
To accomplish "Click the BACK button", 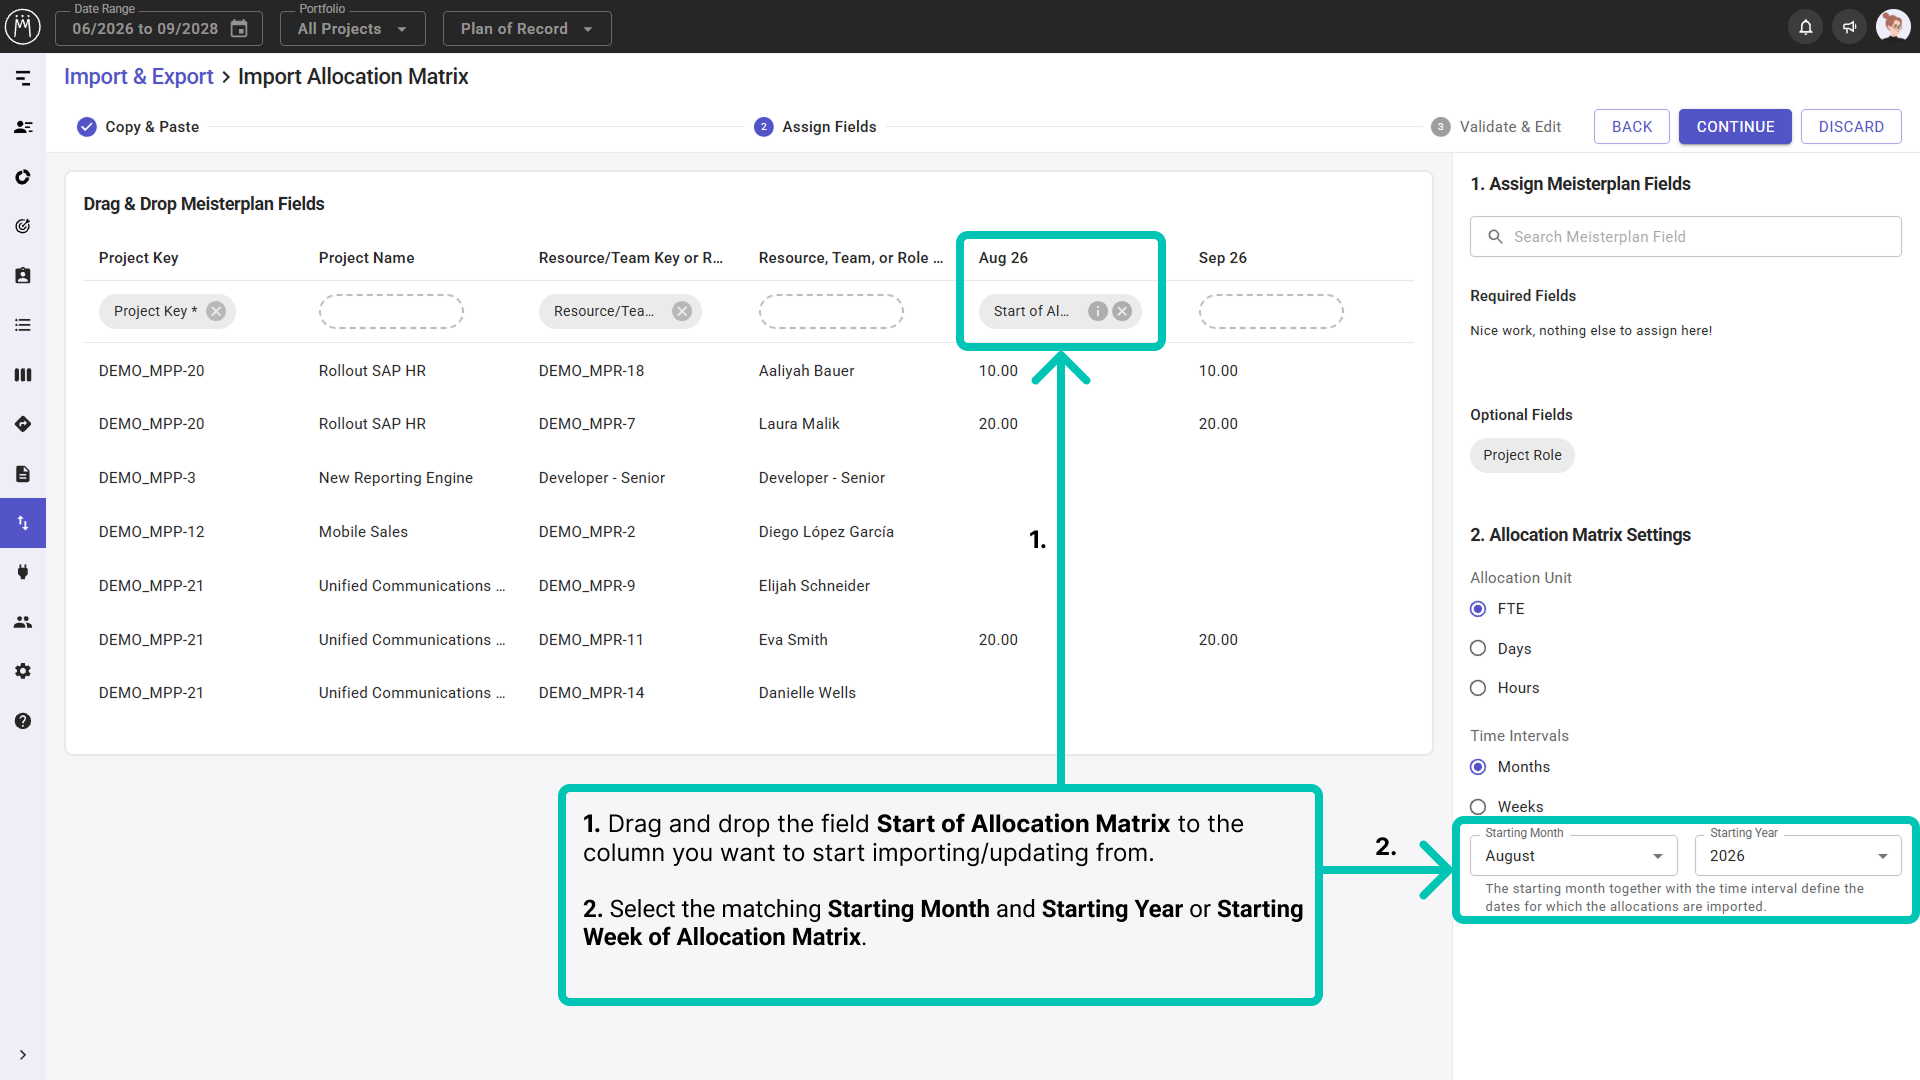I will [1632, 127].
